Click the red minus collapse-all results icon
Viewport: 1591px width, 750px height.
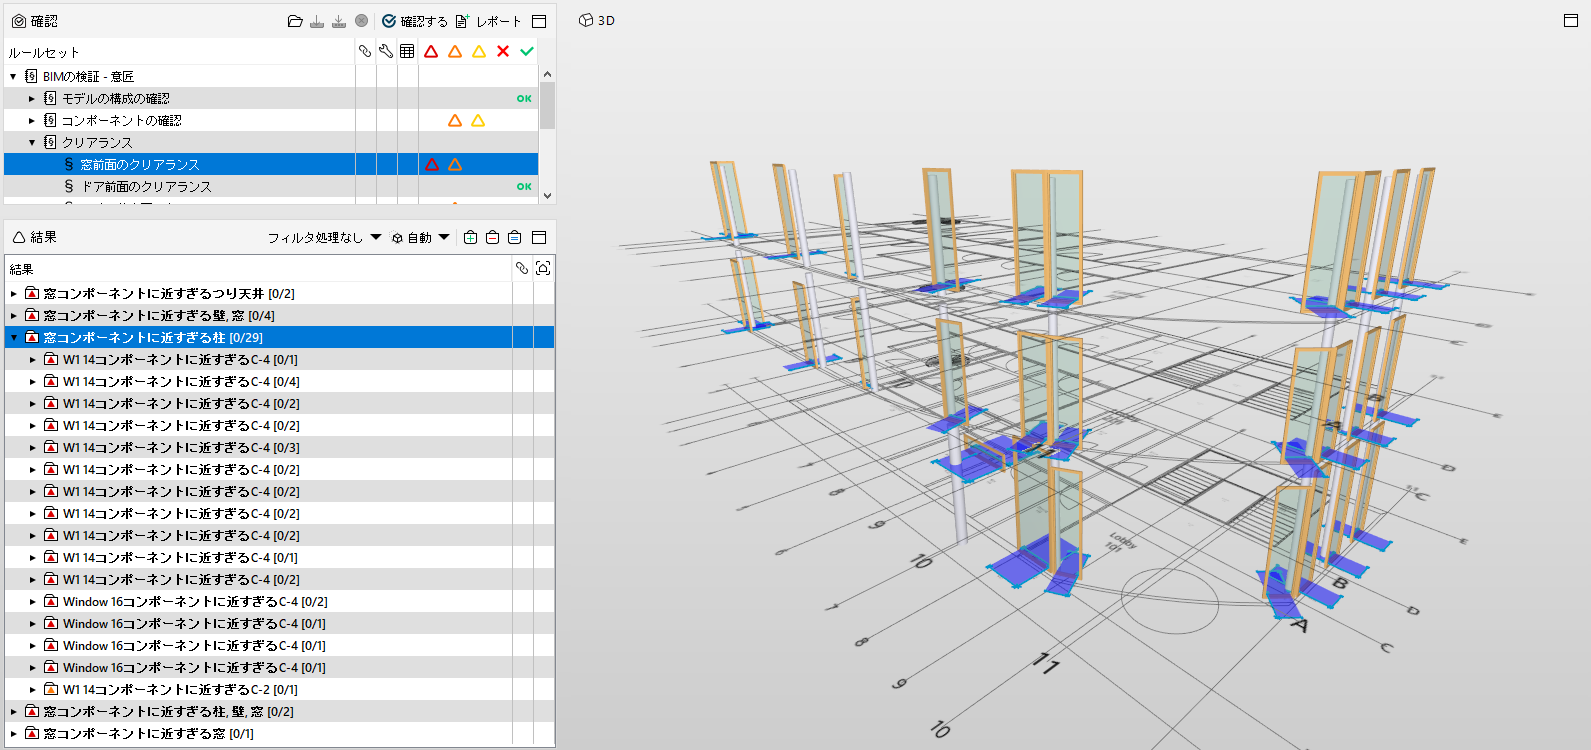coord(492,237)
